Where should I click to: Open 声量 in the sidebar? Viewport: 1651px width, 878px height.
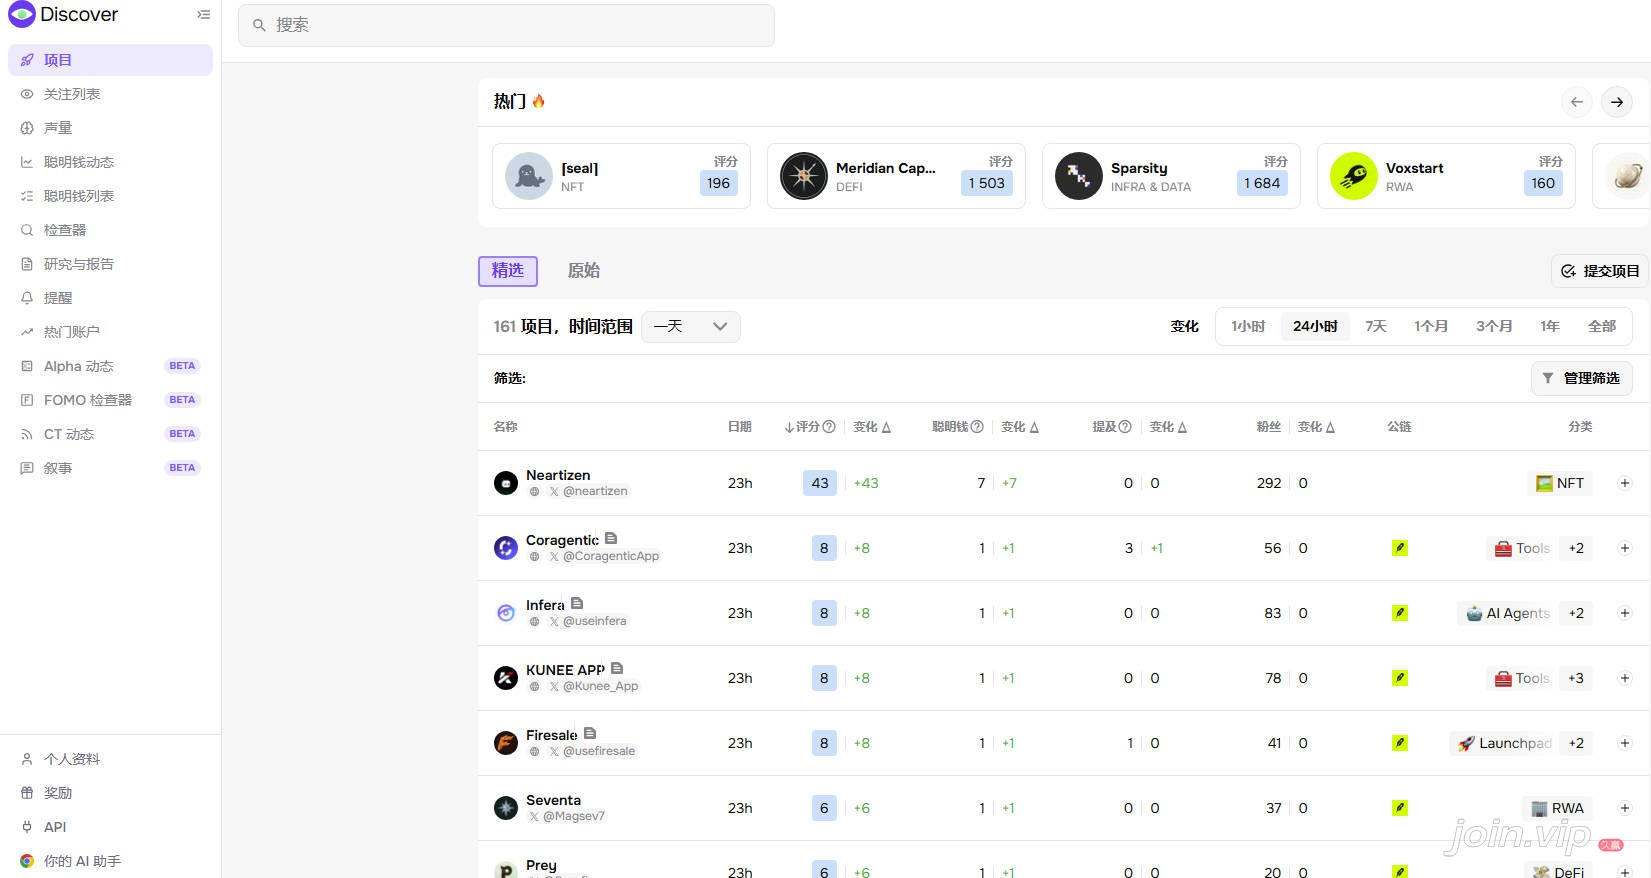pyautogui.click(x=110, y=128)
